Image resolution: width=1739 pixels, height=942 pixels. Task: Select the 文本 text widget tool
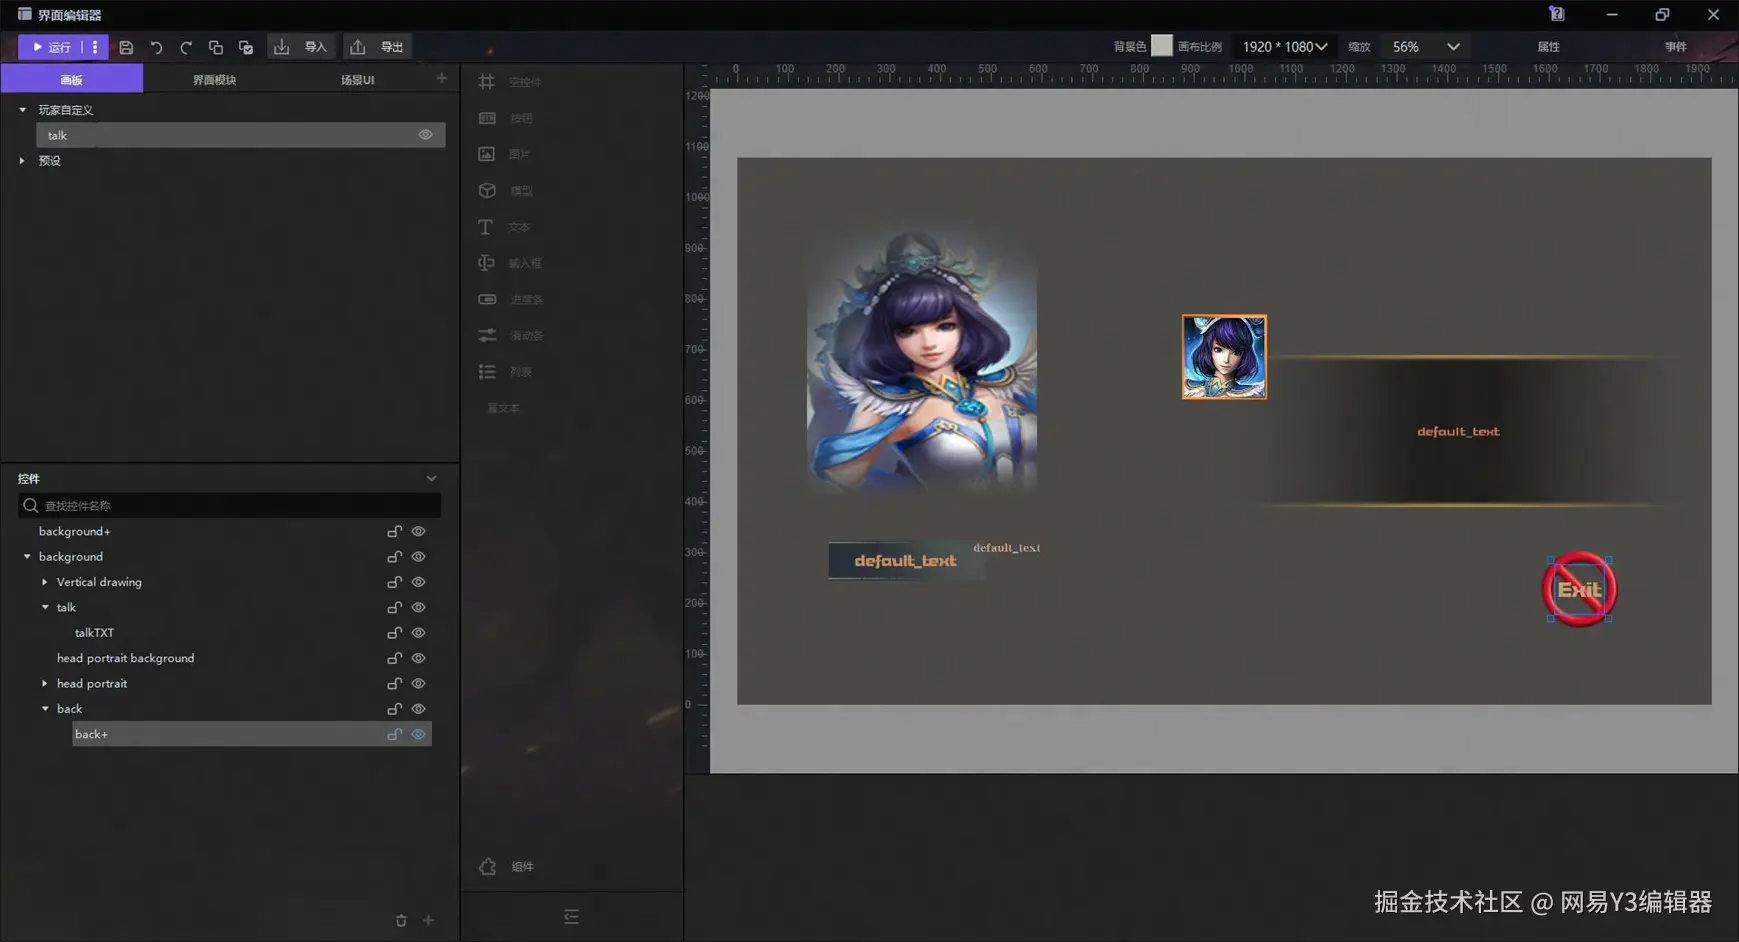click(x=505, y=227)
